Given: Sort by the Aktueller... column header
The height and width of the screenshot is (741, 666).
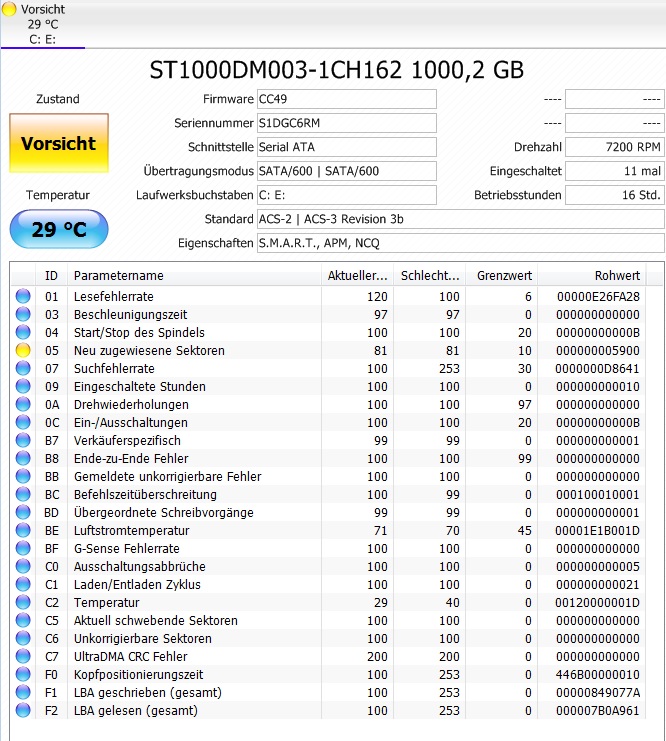Looking at the screenshot, I should pos(357,276).
